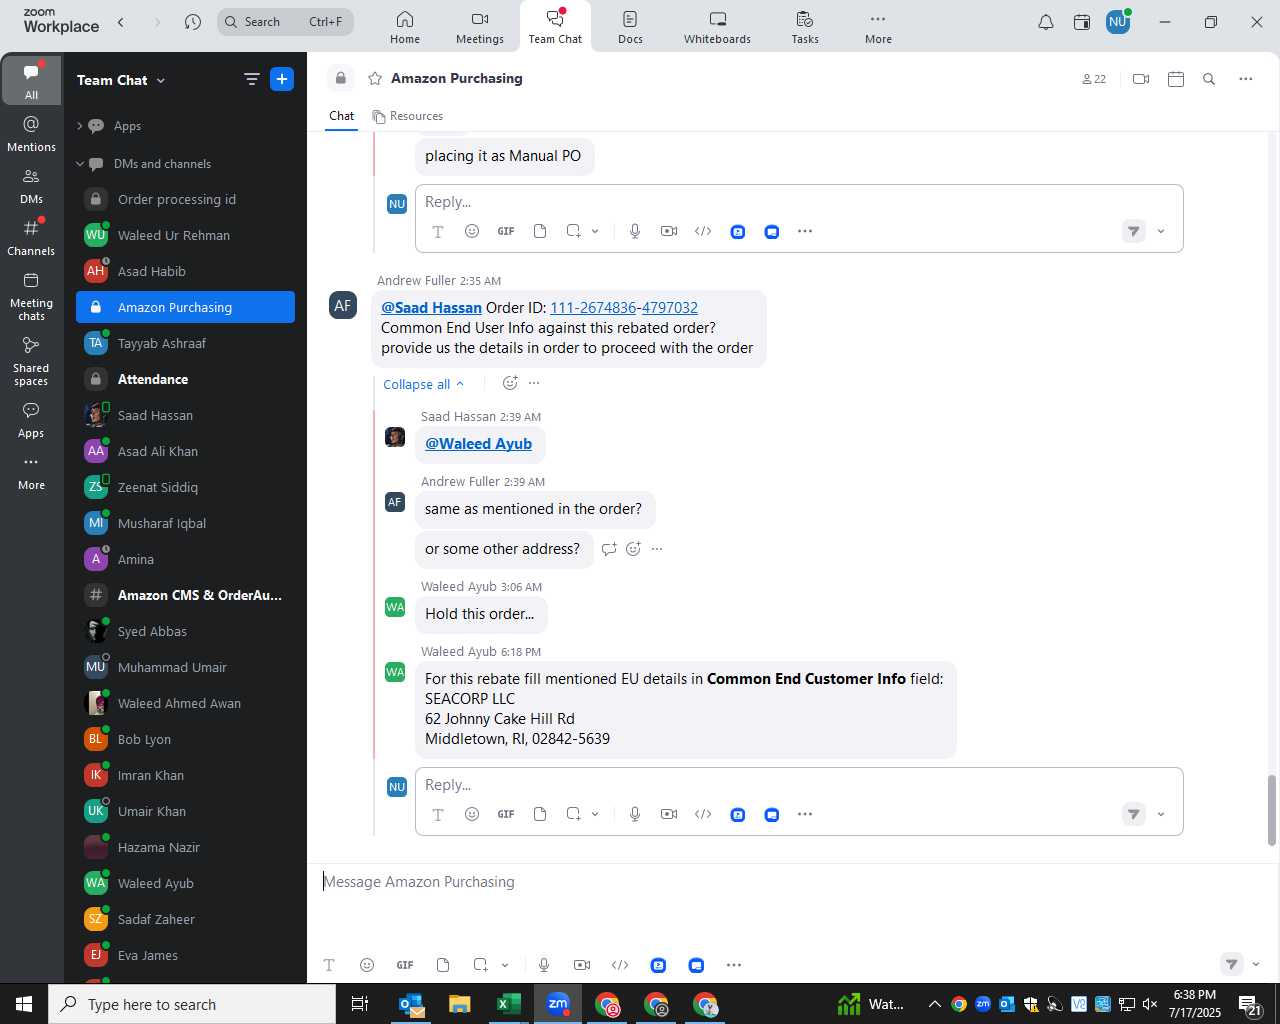Click the Search box

click(x=285, y=22)
